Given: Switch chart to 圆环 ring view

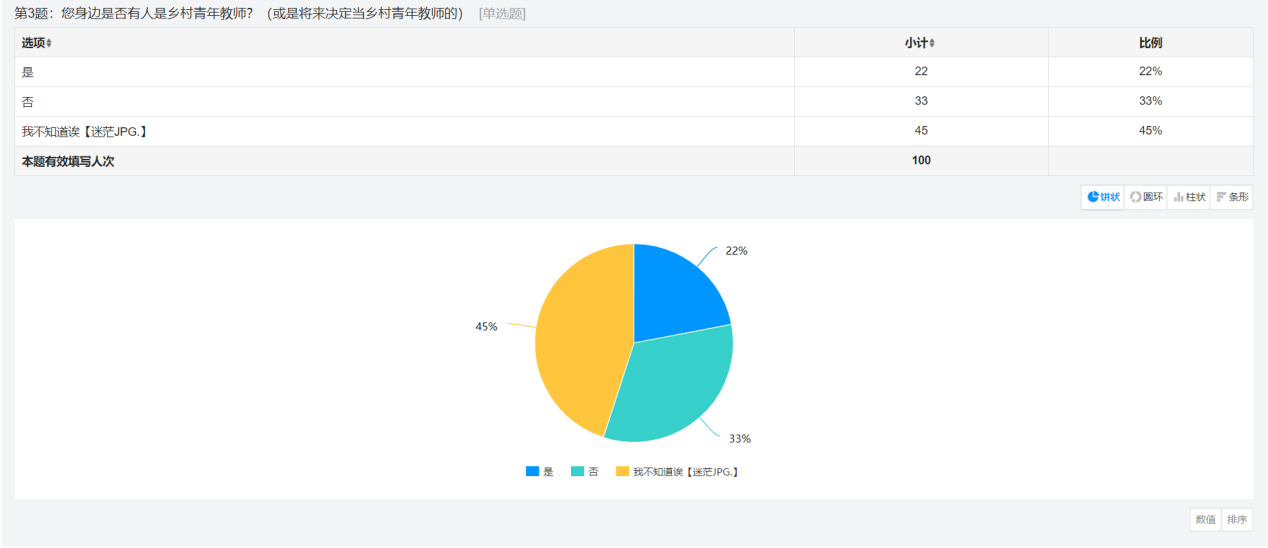Looking at the screenshot, I should click(1146, 197).
